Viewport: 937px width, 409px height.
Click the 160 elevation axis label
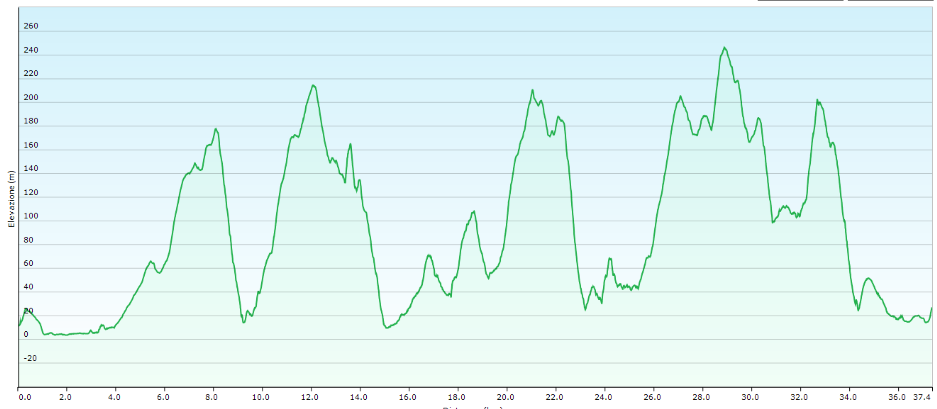[x=30, y=145]
